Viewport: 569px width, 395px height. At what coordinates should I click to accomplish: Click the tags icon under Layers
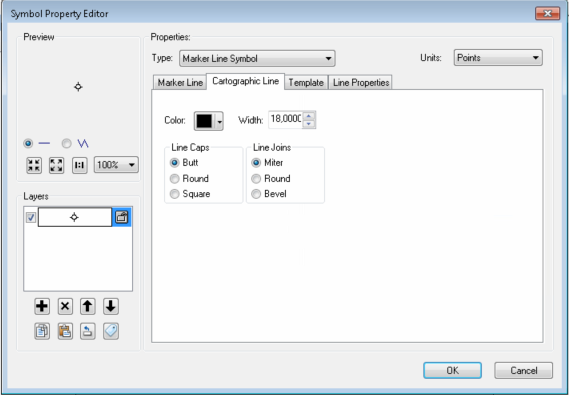click(111, 331)
